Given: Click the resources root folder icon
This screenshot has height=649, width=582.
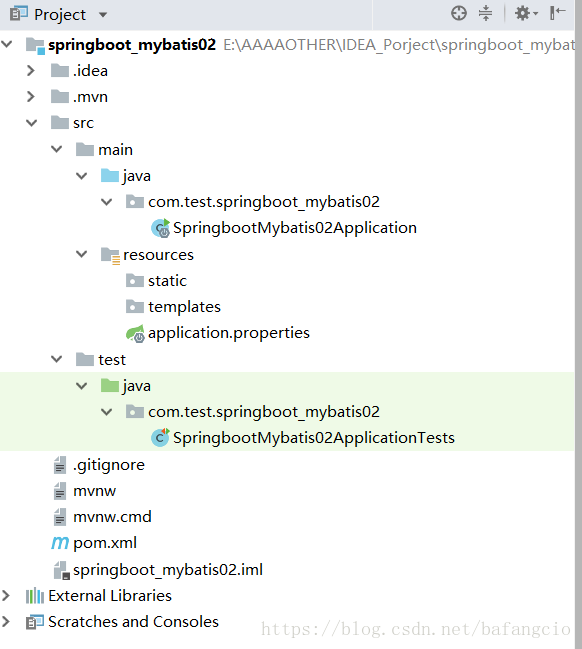Looking at the screenshot, I should point(111,255).
